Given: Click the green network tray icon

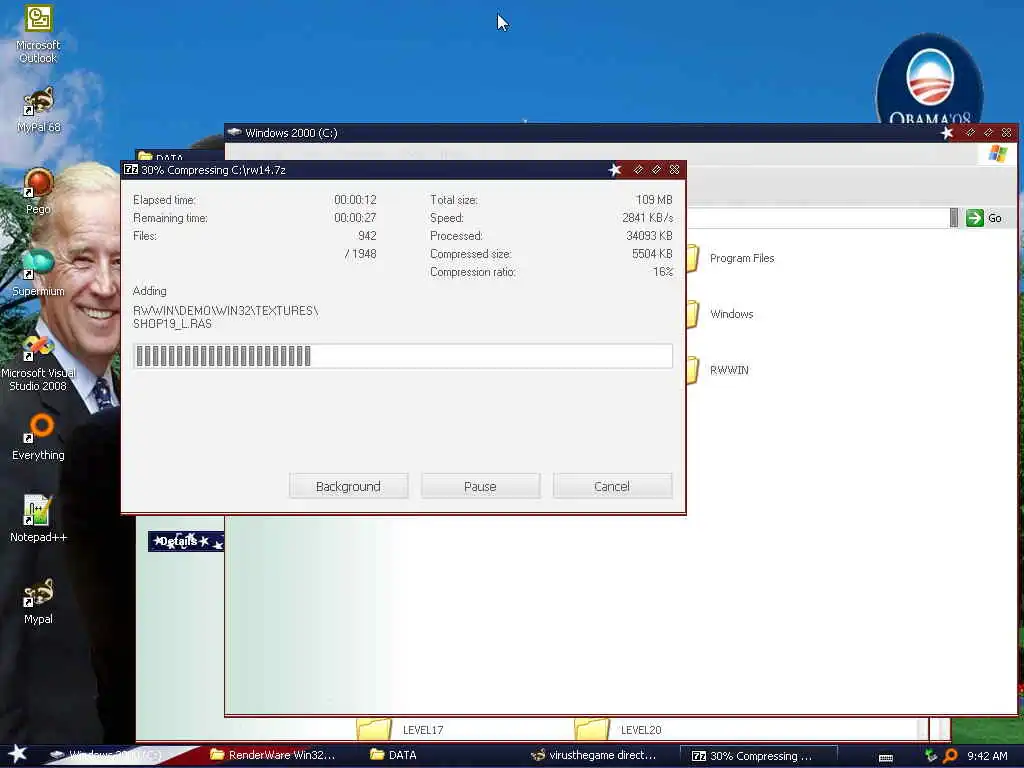Looking at the screenshot, I should point(931,756).
